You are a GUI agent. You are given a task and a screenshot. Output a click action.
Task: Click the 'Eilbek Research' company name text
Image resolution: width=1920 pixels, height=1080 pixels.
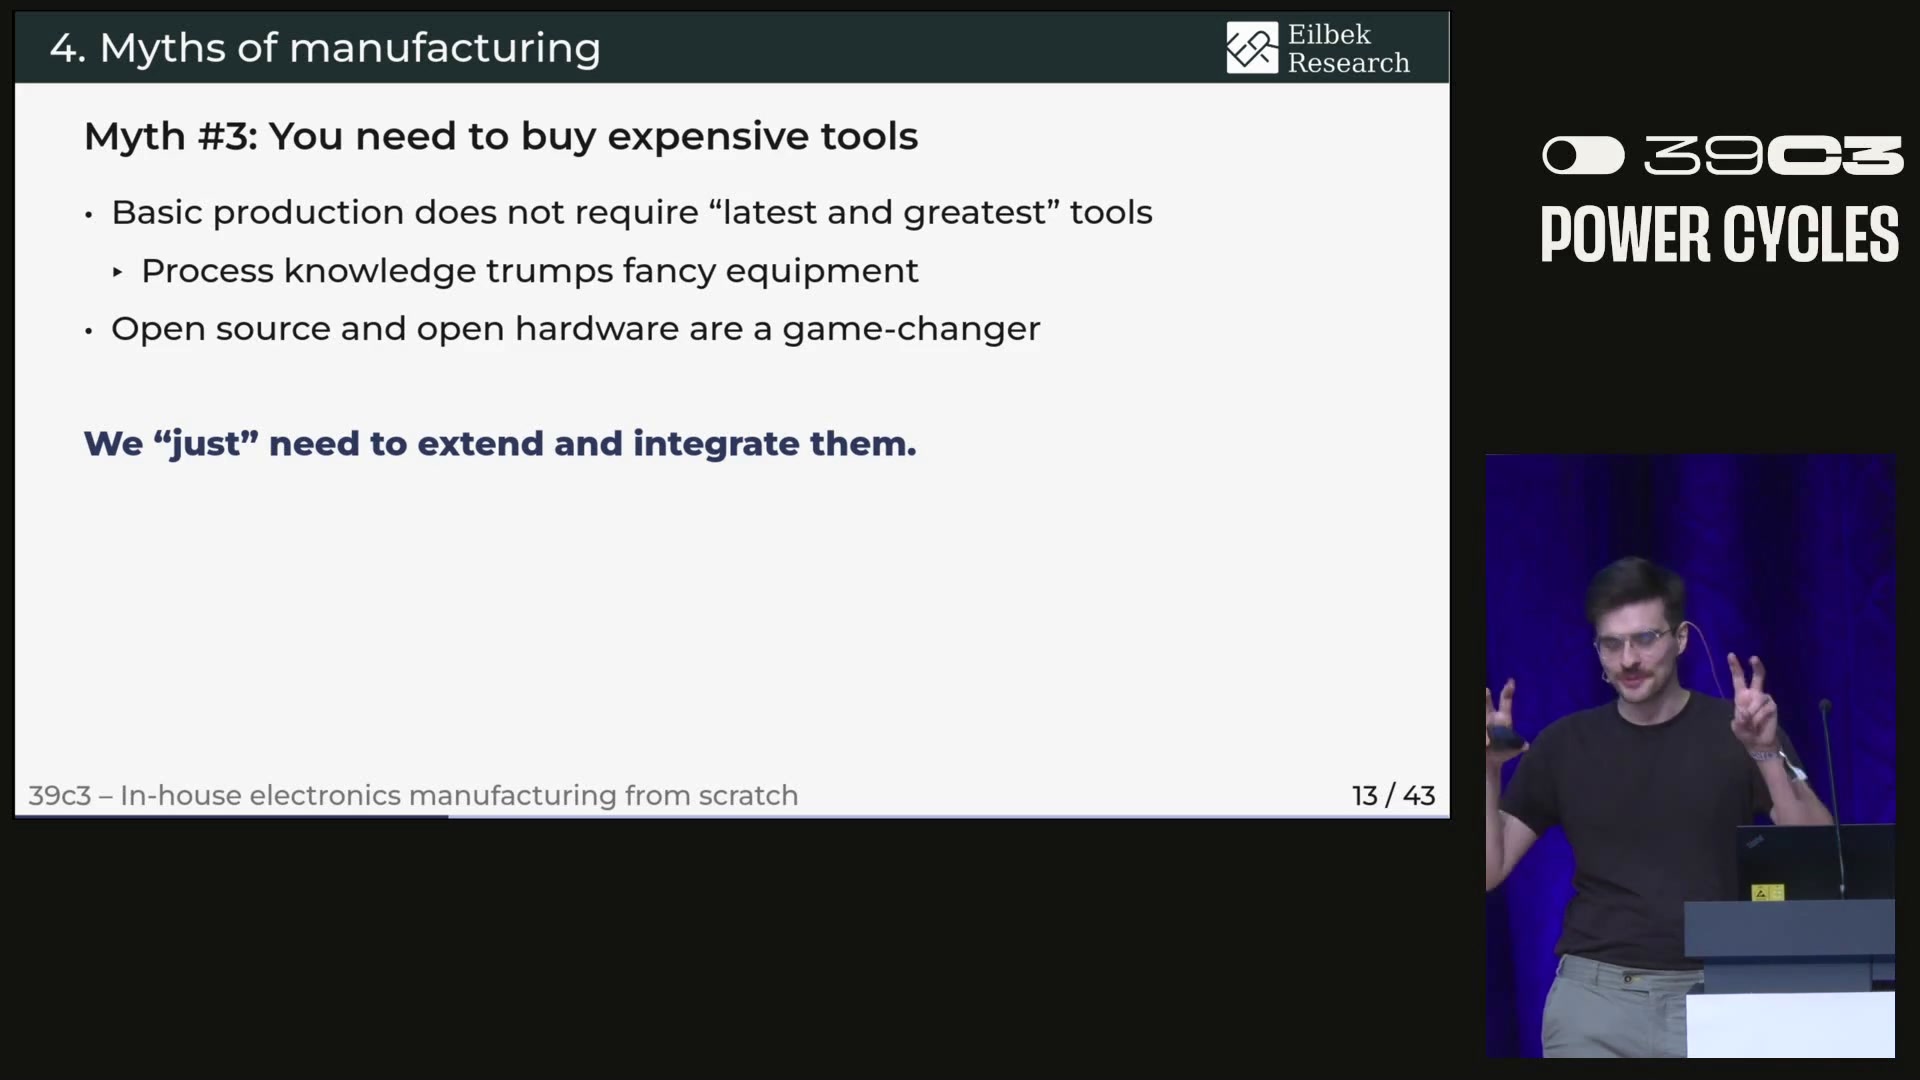coord(1347,48)
